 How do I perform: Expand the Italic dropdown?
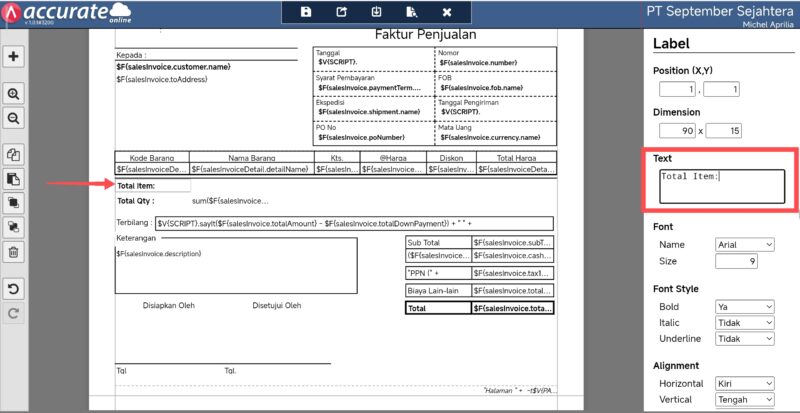[745, 323]
